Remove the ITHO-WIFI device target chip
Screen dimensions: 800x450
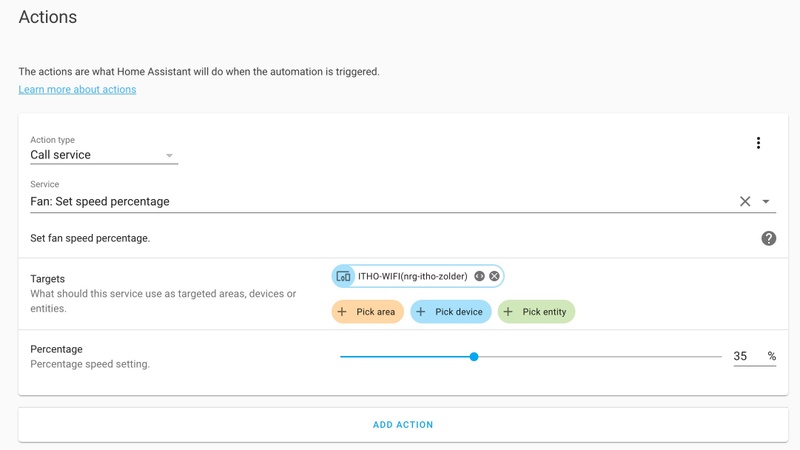tap(494, 276)
